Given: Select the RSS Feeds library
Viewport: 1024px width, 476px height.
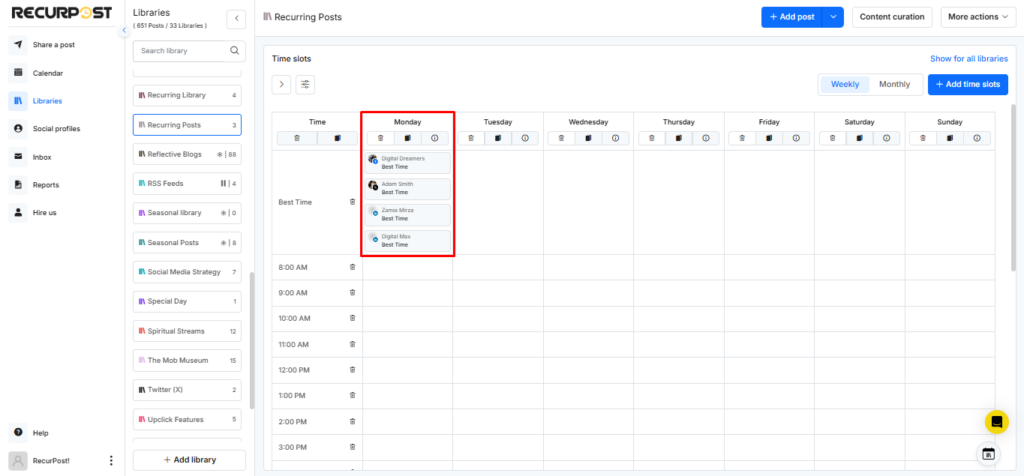Looking at the screenshot, I should (x=187, y=183).
